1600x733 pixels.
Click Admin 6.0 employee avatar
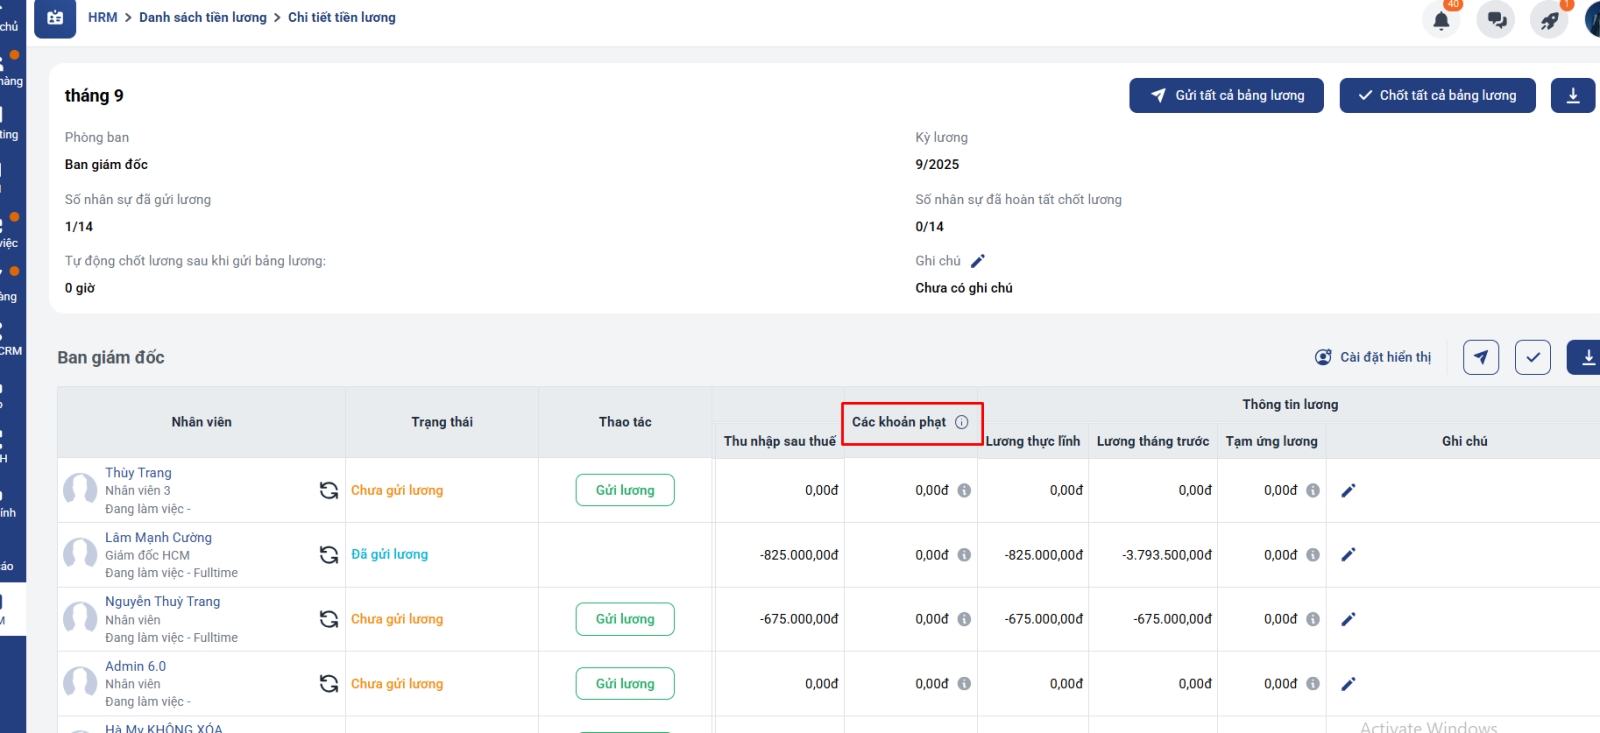(x=80, y=684)
